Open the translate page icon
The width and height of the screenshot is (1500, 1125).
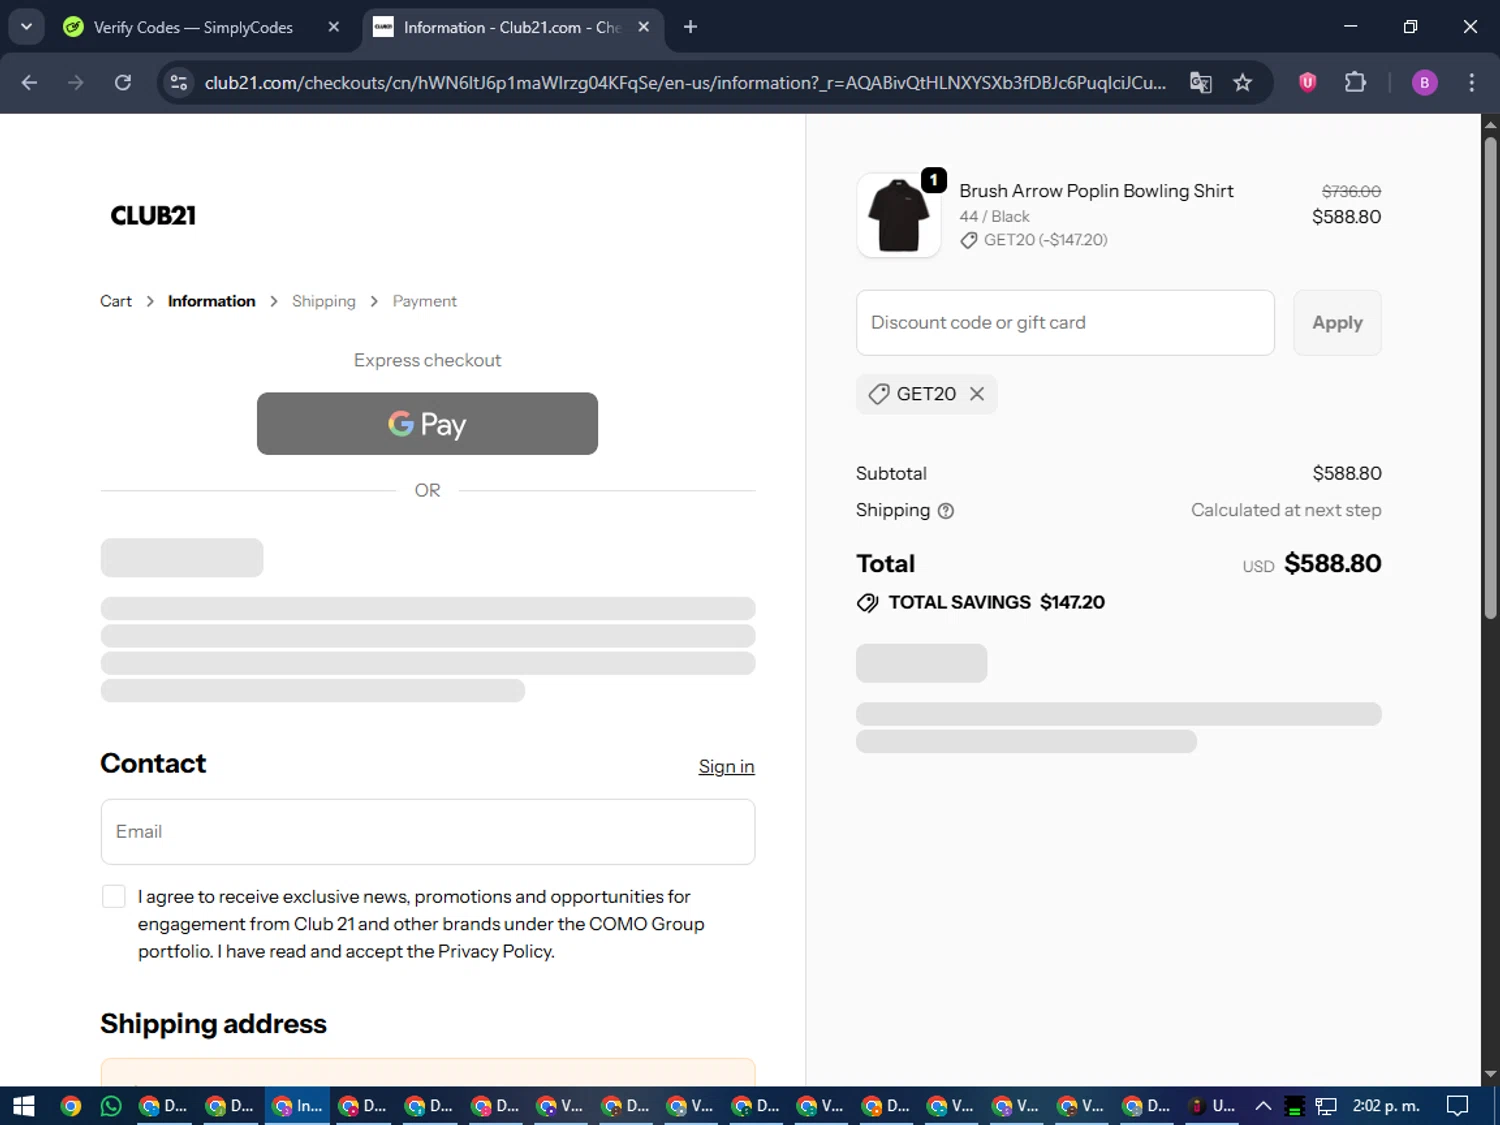pos(1201,83)
